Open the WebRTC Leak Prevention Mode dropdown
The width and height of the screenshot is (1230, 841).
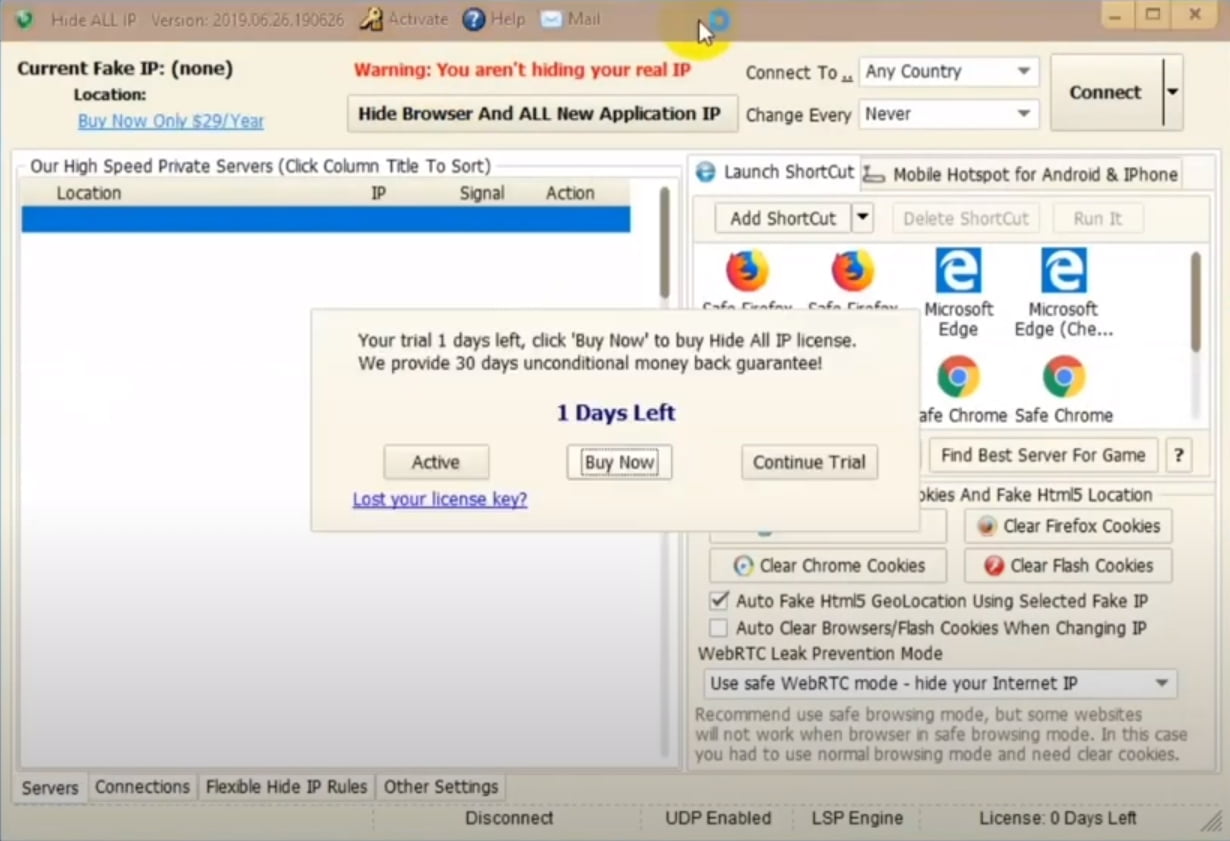(x=940, y=684)
